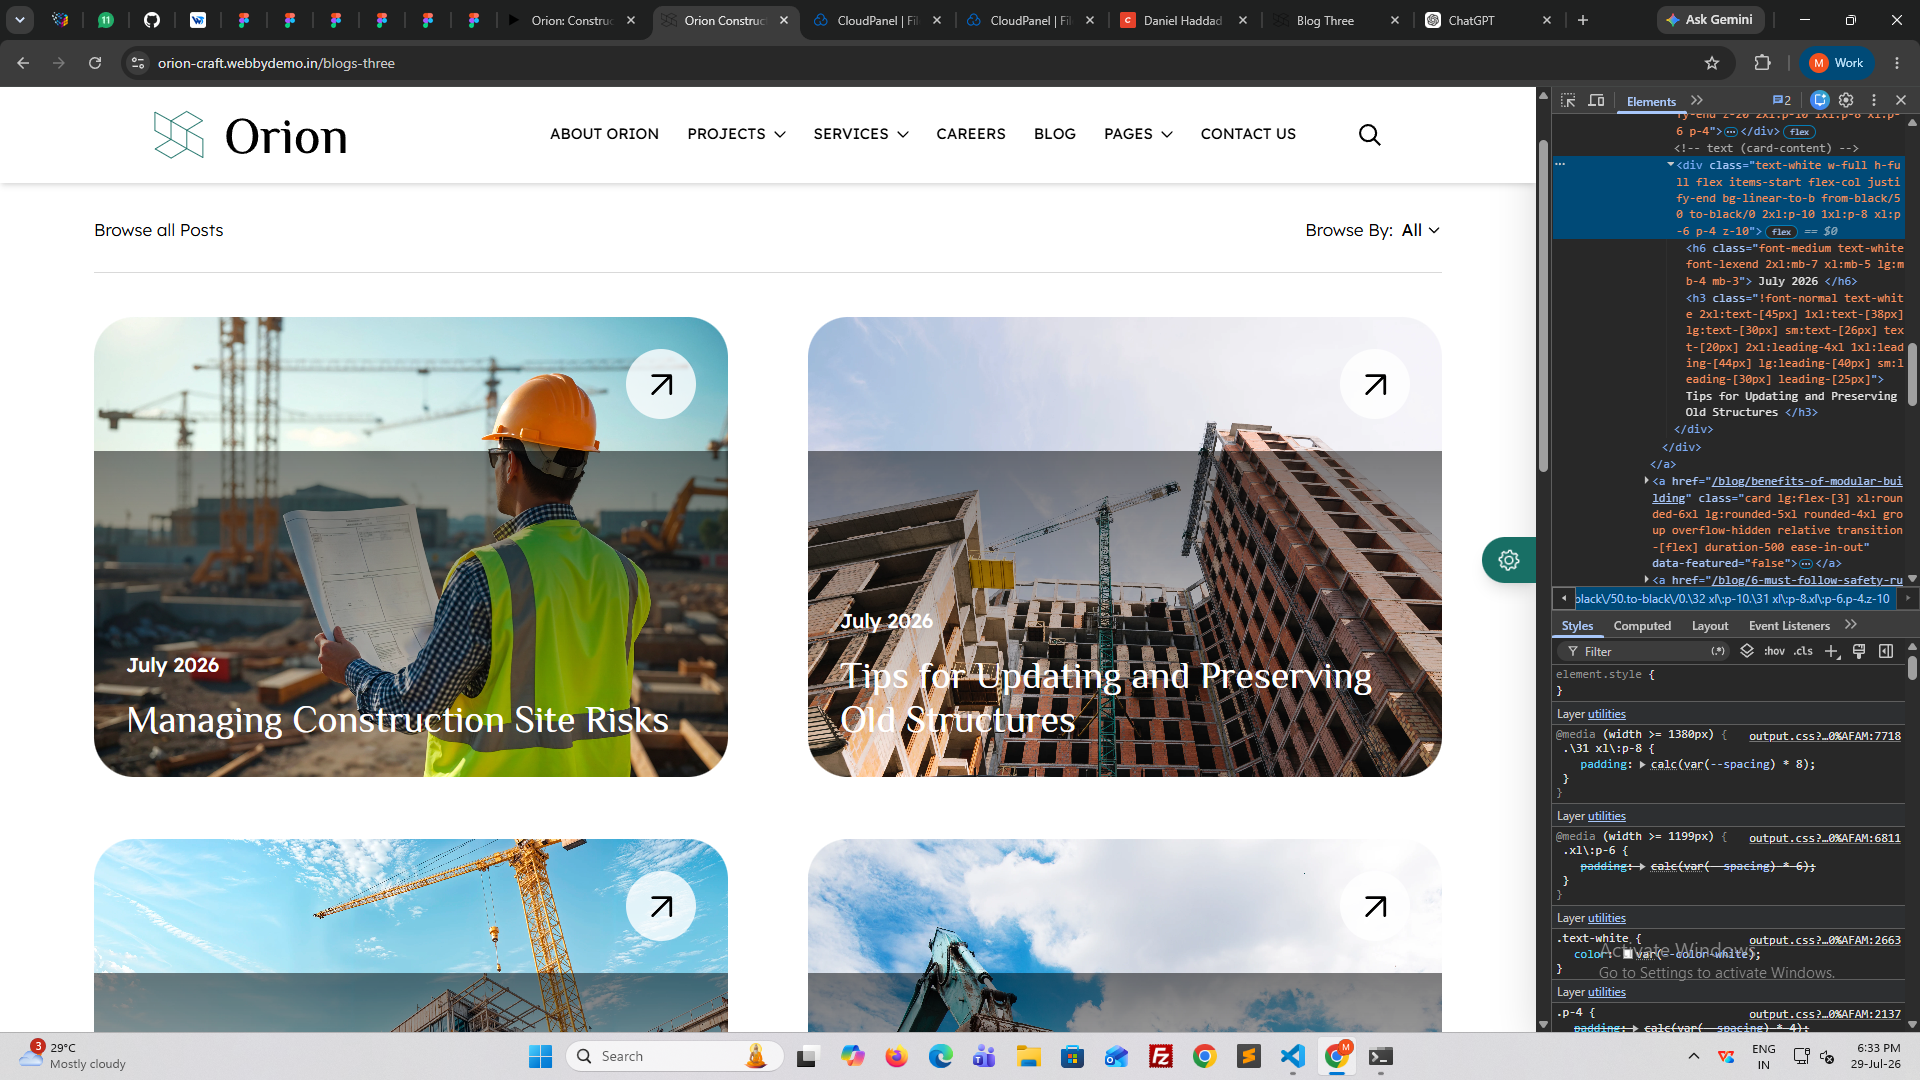Expand the PAGES menu dropdown
The width and height of the screenshot is (1920, 1080).
(x=1138, y=134)
